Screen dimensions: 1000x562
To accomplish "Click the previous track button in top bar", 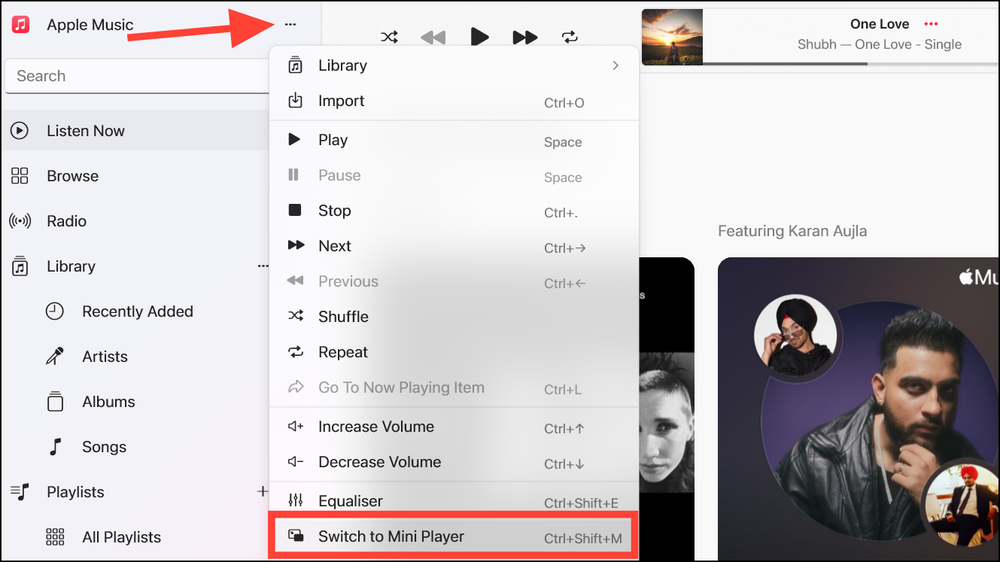I will tap(434, 38).
